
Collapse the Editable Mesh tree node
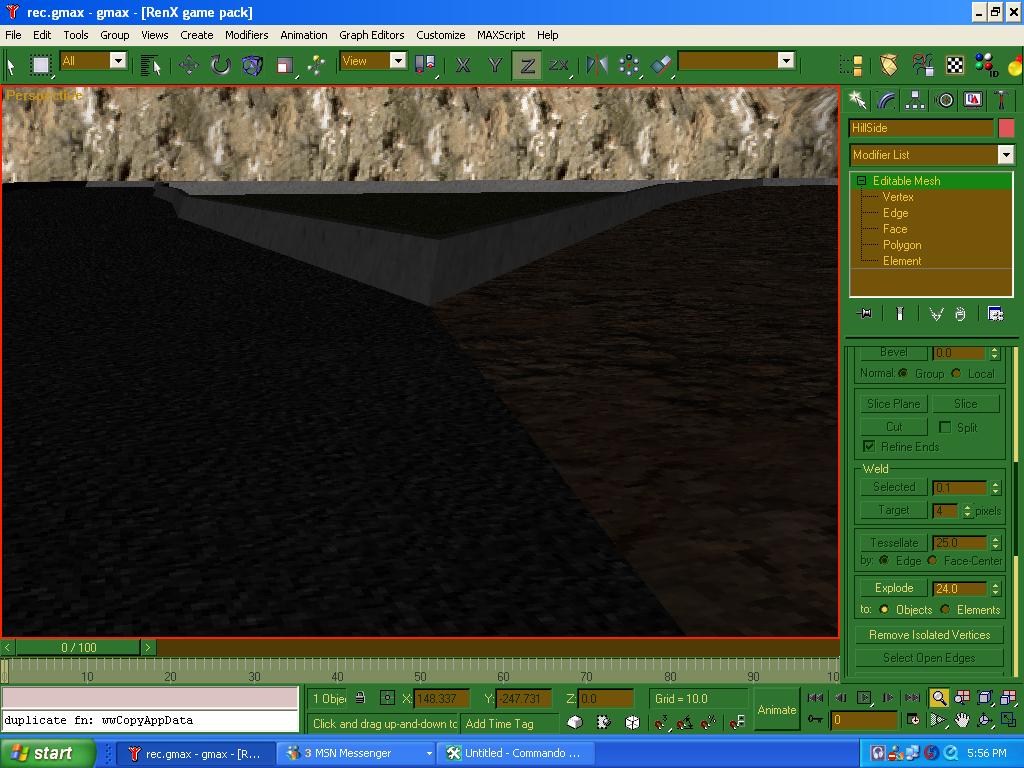(861, 181)
